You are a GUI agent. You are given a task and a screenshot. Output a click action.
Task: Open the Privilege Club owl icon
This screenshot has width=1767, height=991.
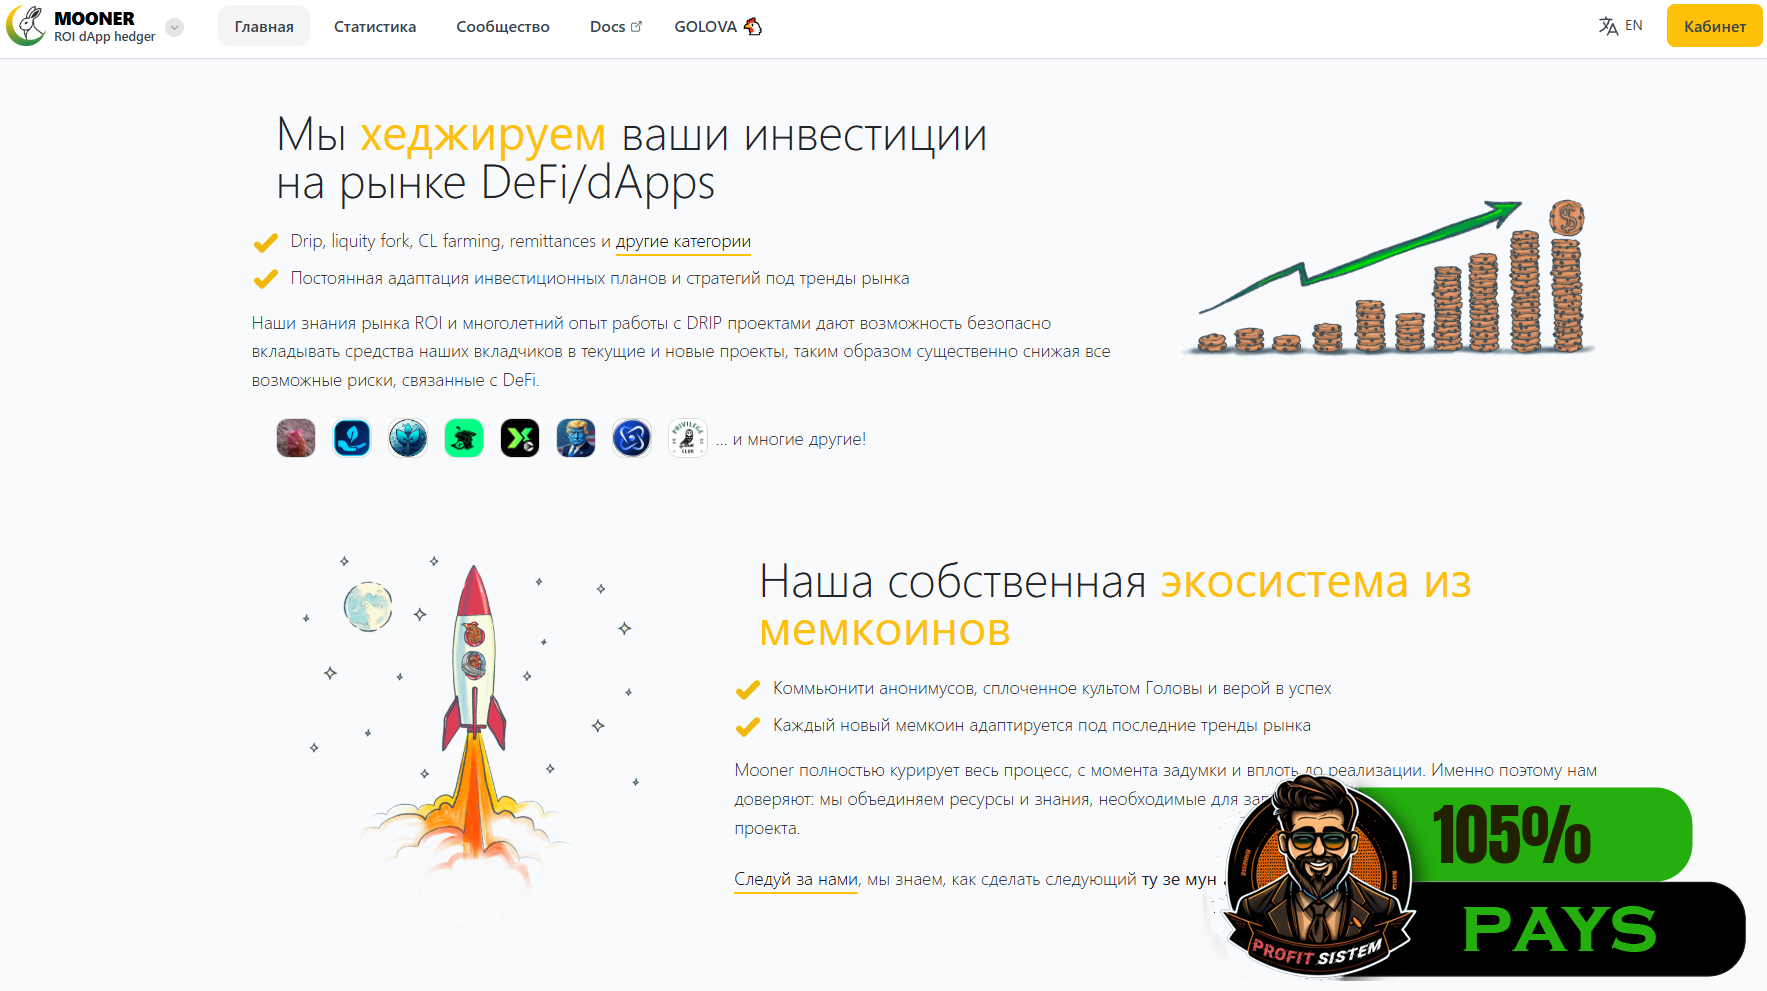click(688, 438)
